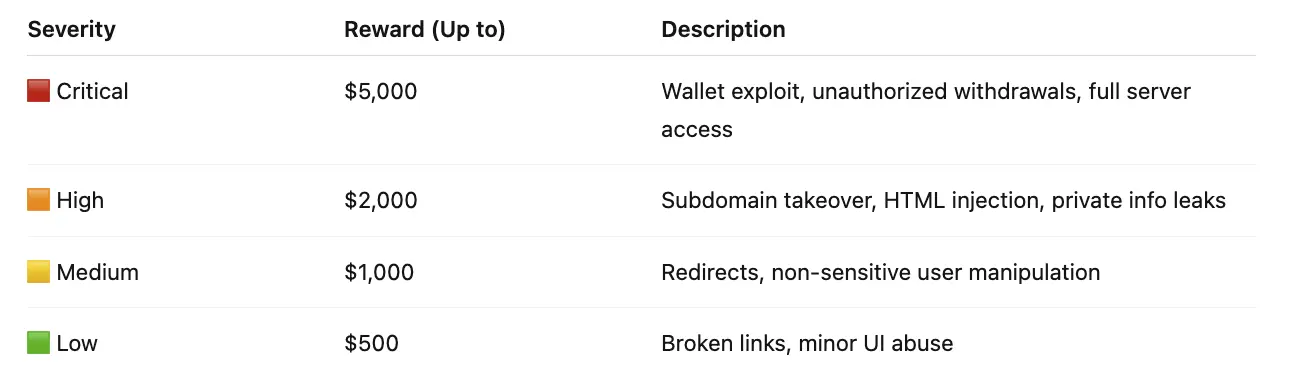Click the 'access' word under Critical description
This screenshot has height=390, width=1294.
[697, 129]
